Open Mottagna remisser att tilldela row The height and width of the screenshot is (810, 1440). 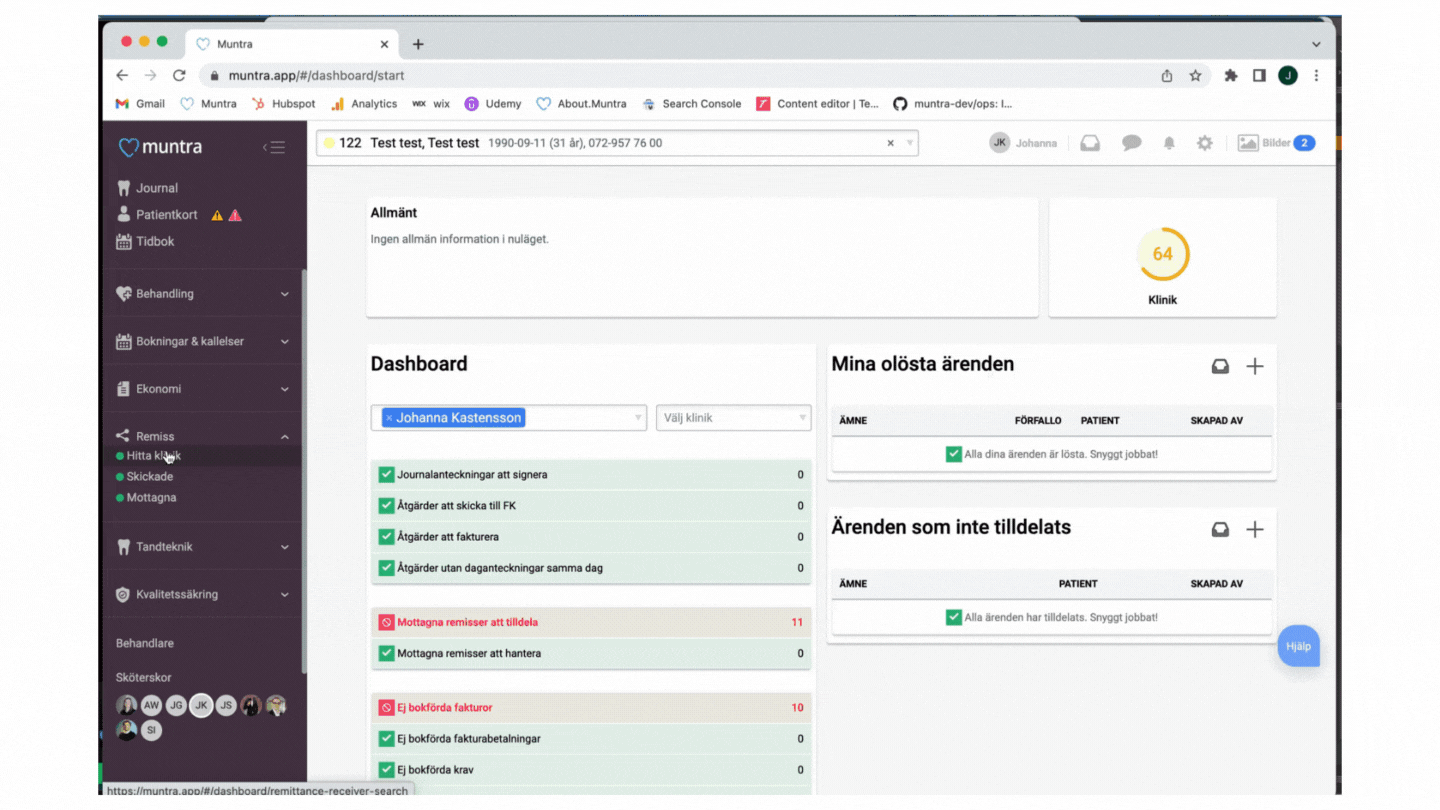(x=591, y=622)
